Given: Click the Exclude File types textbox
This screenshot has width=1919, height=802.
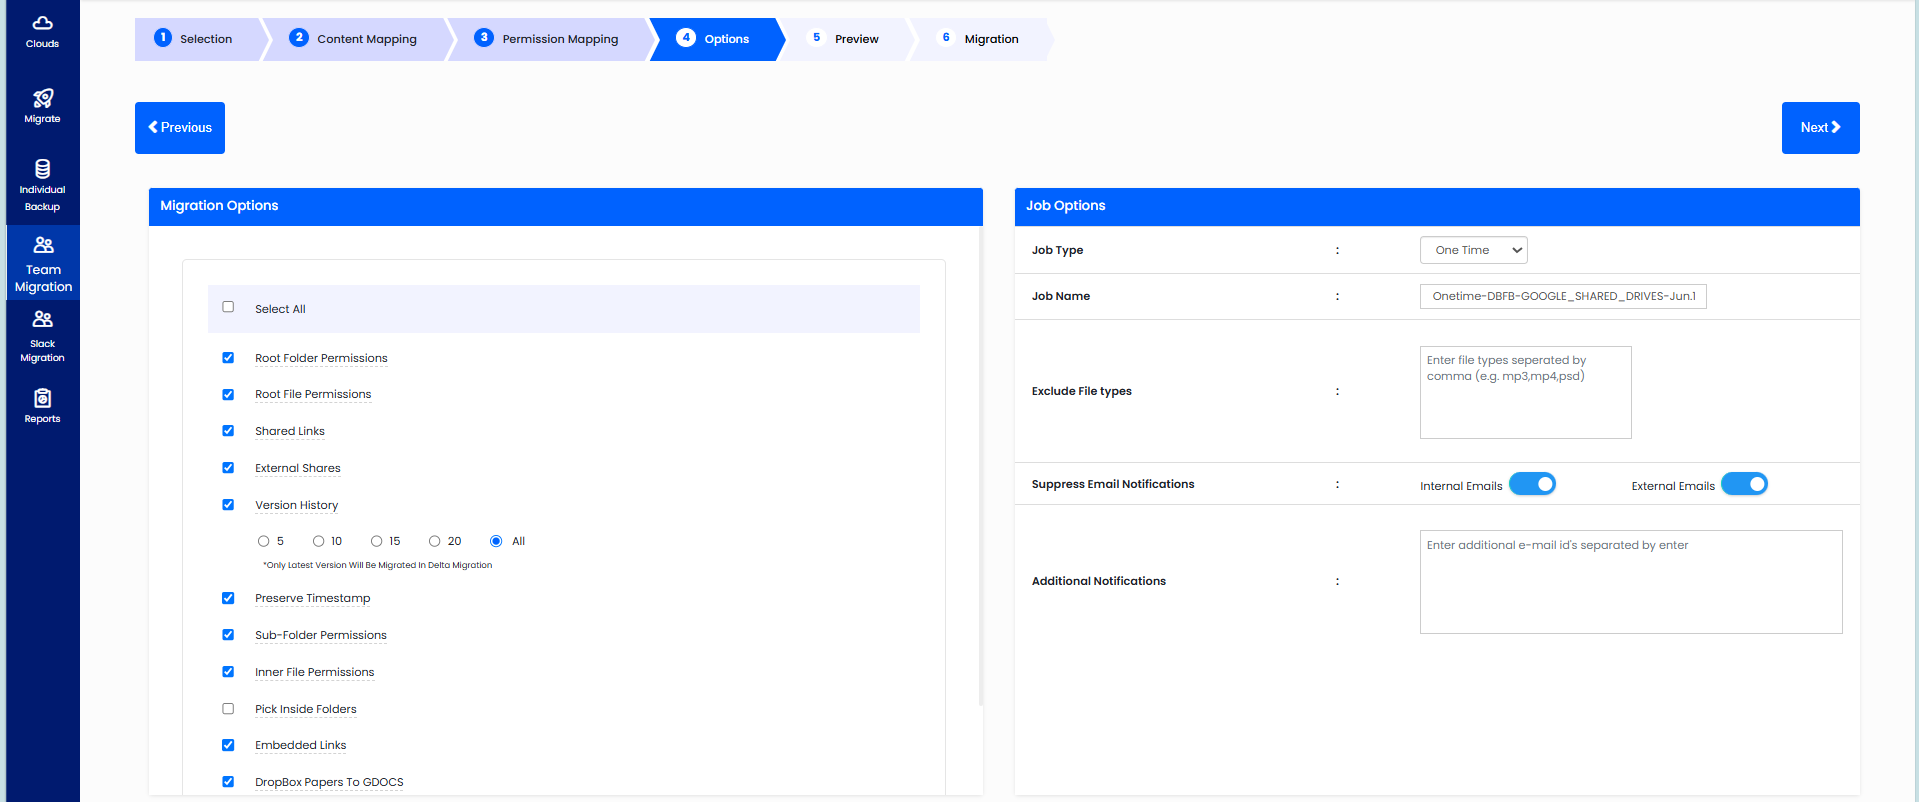Looking at the screenshot, I should pyautogui.click(x=1525, y=392).
